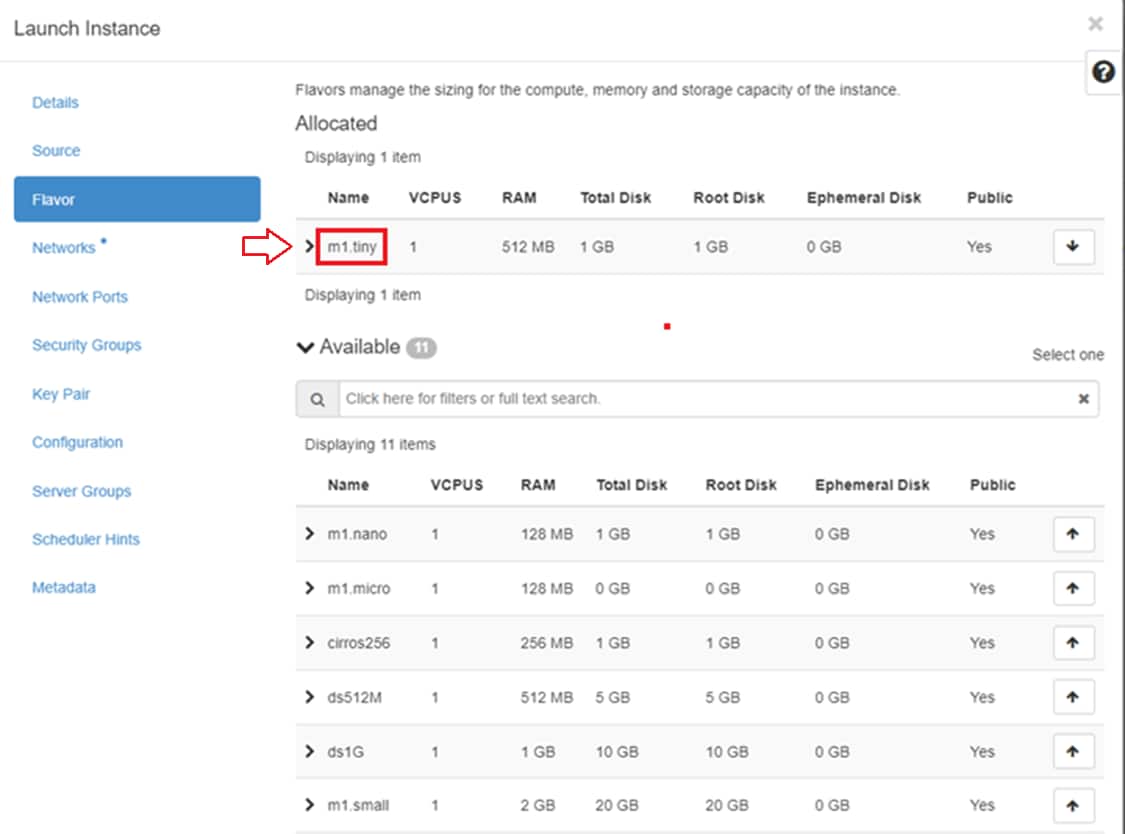This screenshot has width=1125, height=834.
Task: Open the Details step
Action: coord(55,103)
